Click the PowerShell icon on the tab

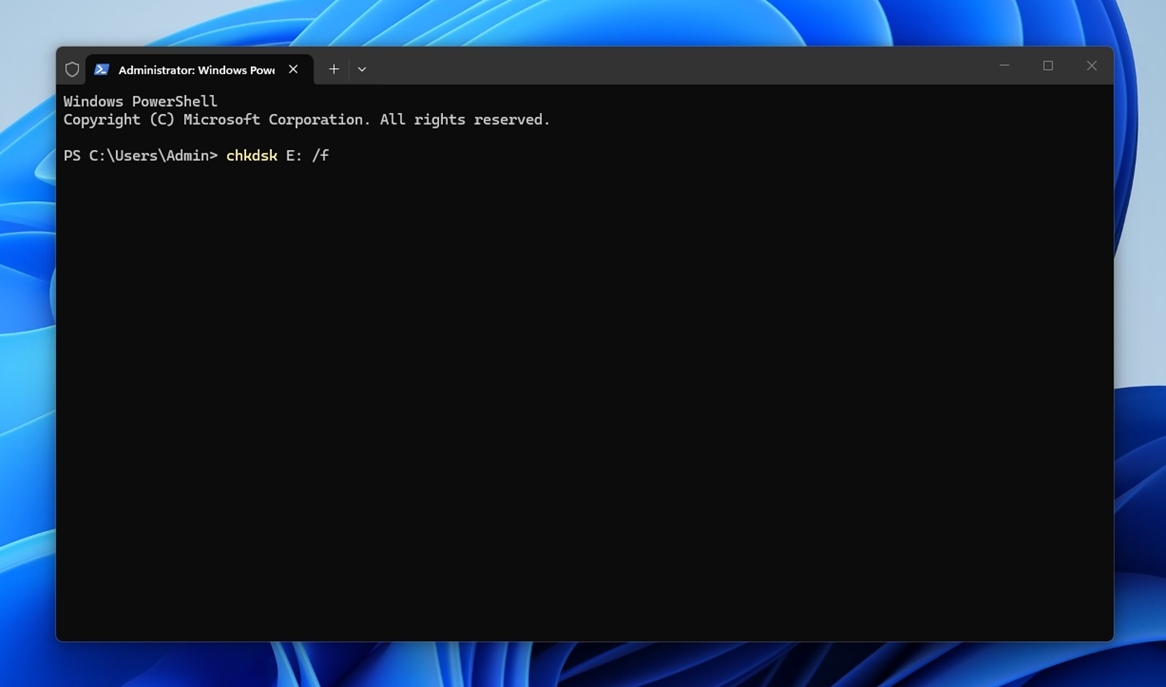point(102,69)
